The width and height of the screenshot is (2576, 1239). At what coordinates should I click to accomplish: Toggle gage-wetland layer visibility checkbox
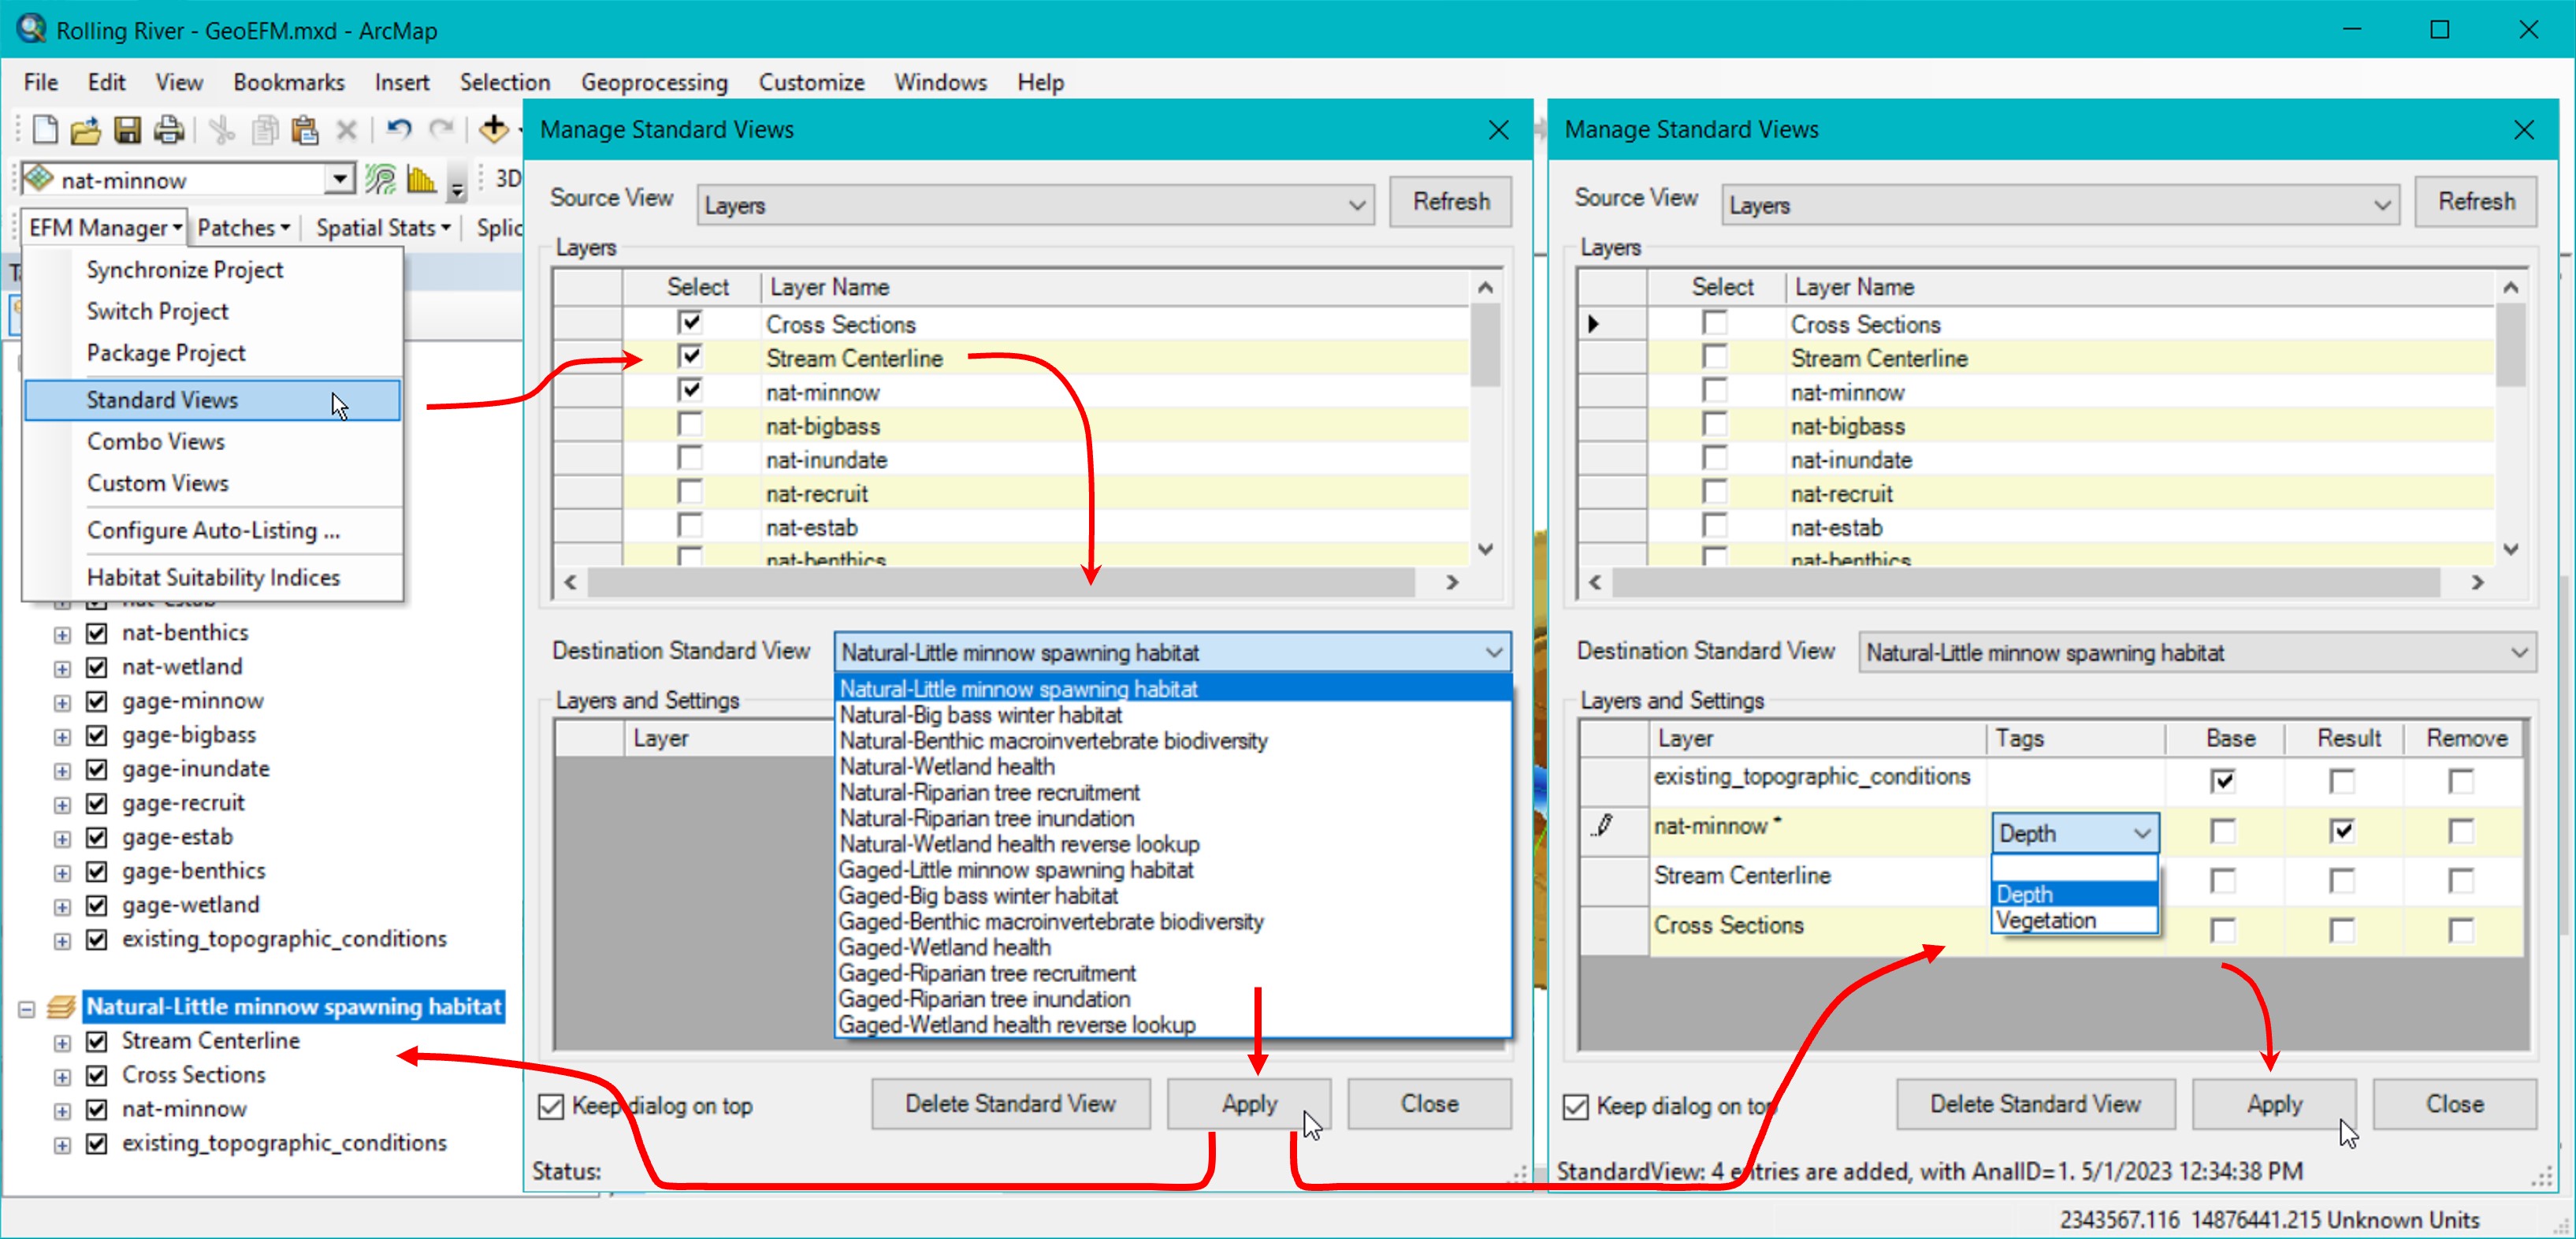pos(97,905)
